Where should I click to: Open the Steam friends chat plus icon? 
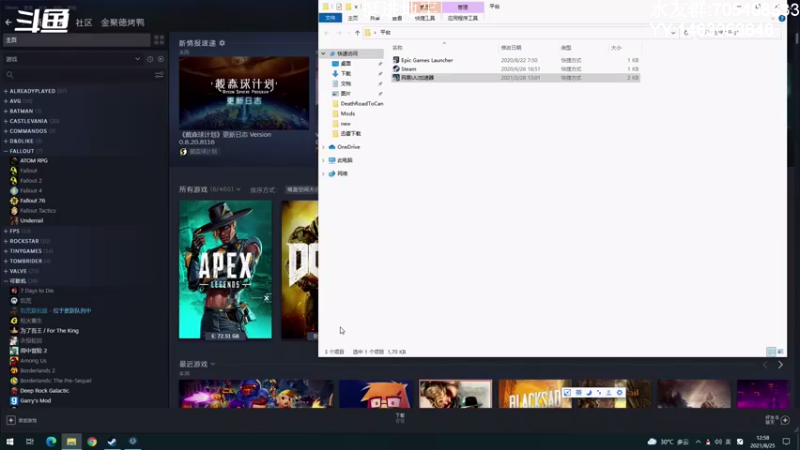[785, 420]
